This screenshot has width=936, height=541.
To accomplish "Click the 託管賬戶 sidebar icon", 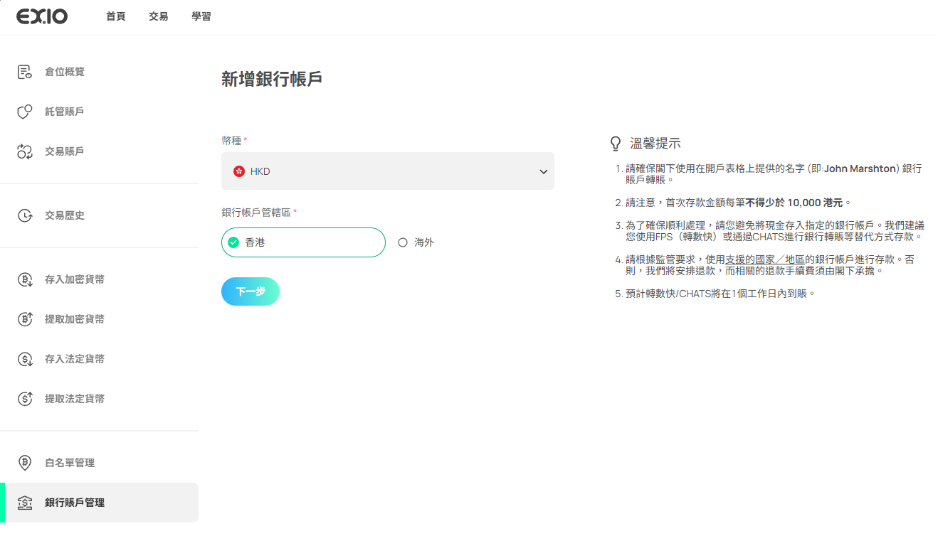I will 25,112.
